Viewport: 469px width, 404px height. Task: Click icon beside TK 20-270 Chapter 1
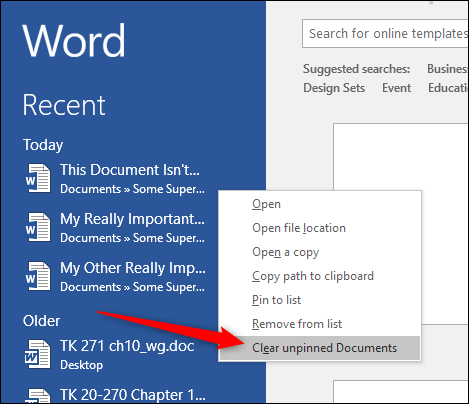click(38, 396)
